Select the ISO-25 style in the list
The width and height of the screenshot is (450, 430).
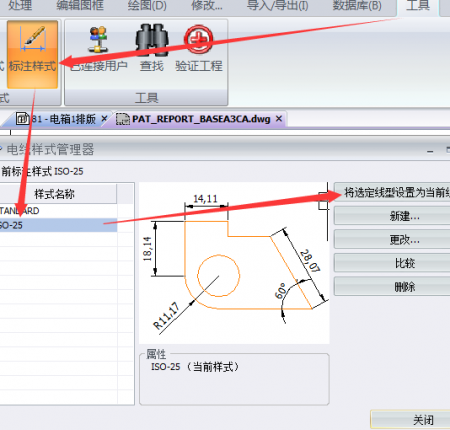point(58,225)
